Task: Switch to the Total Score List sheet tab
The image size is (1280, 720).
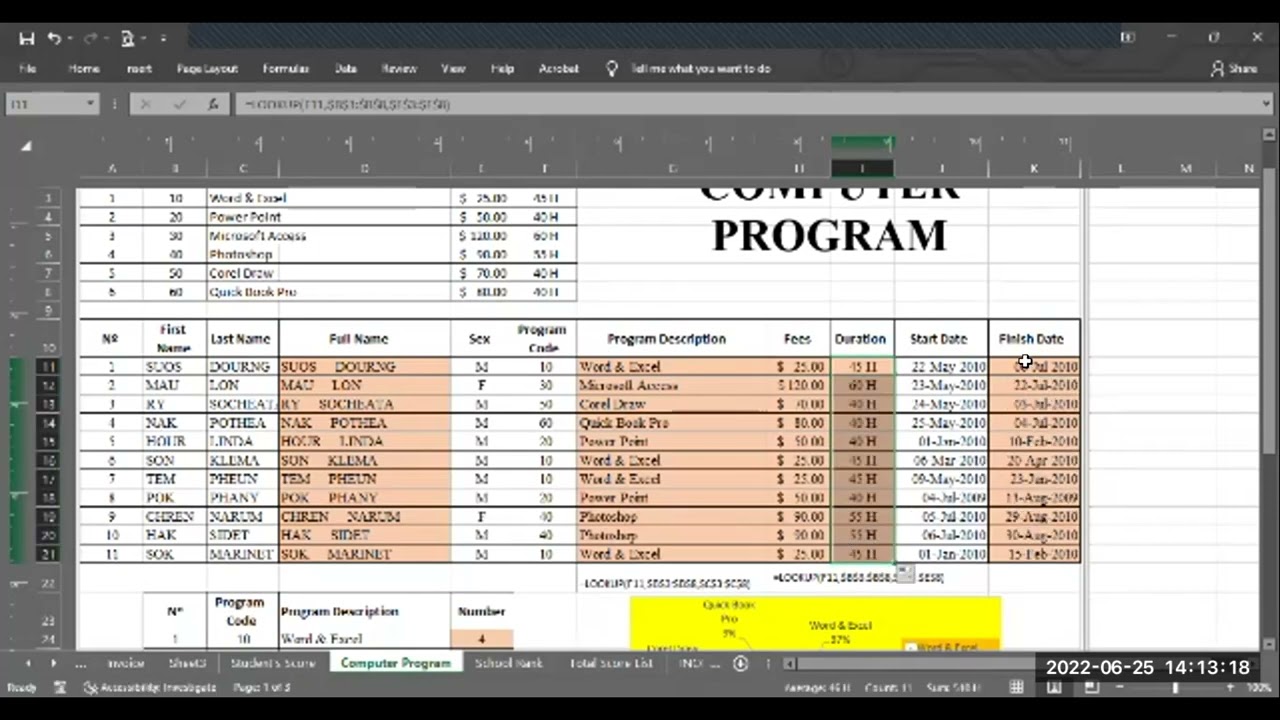Action: click(x=611, y=663)
